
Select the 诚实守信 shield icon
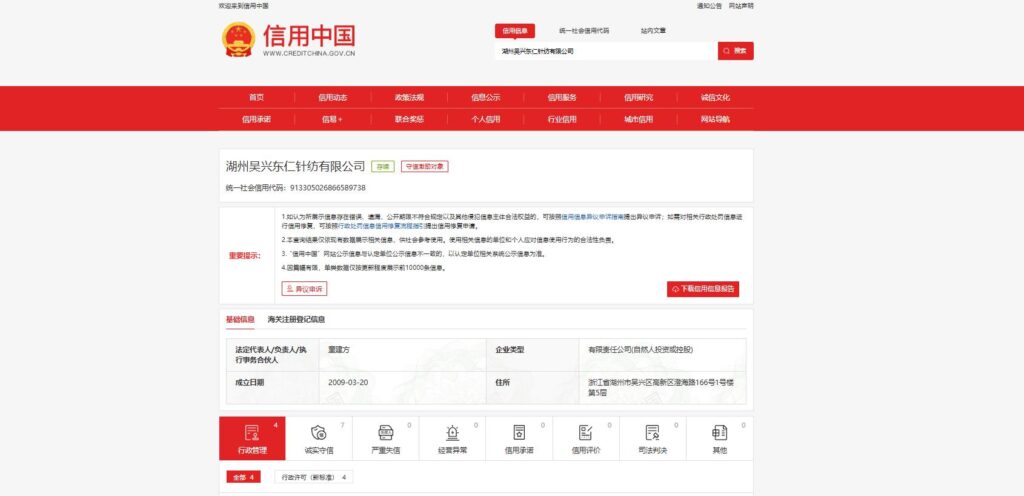318,432
